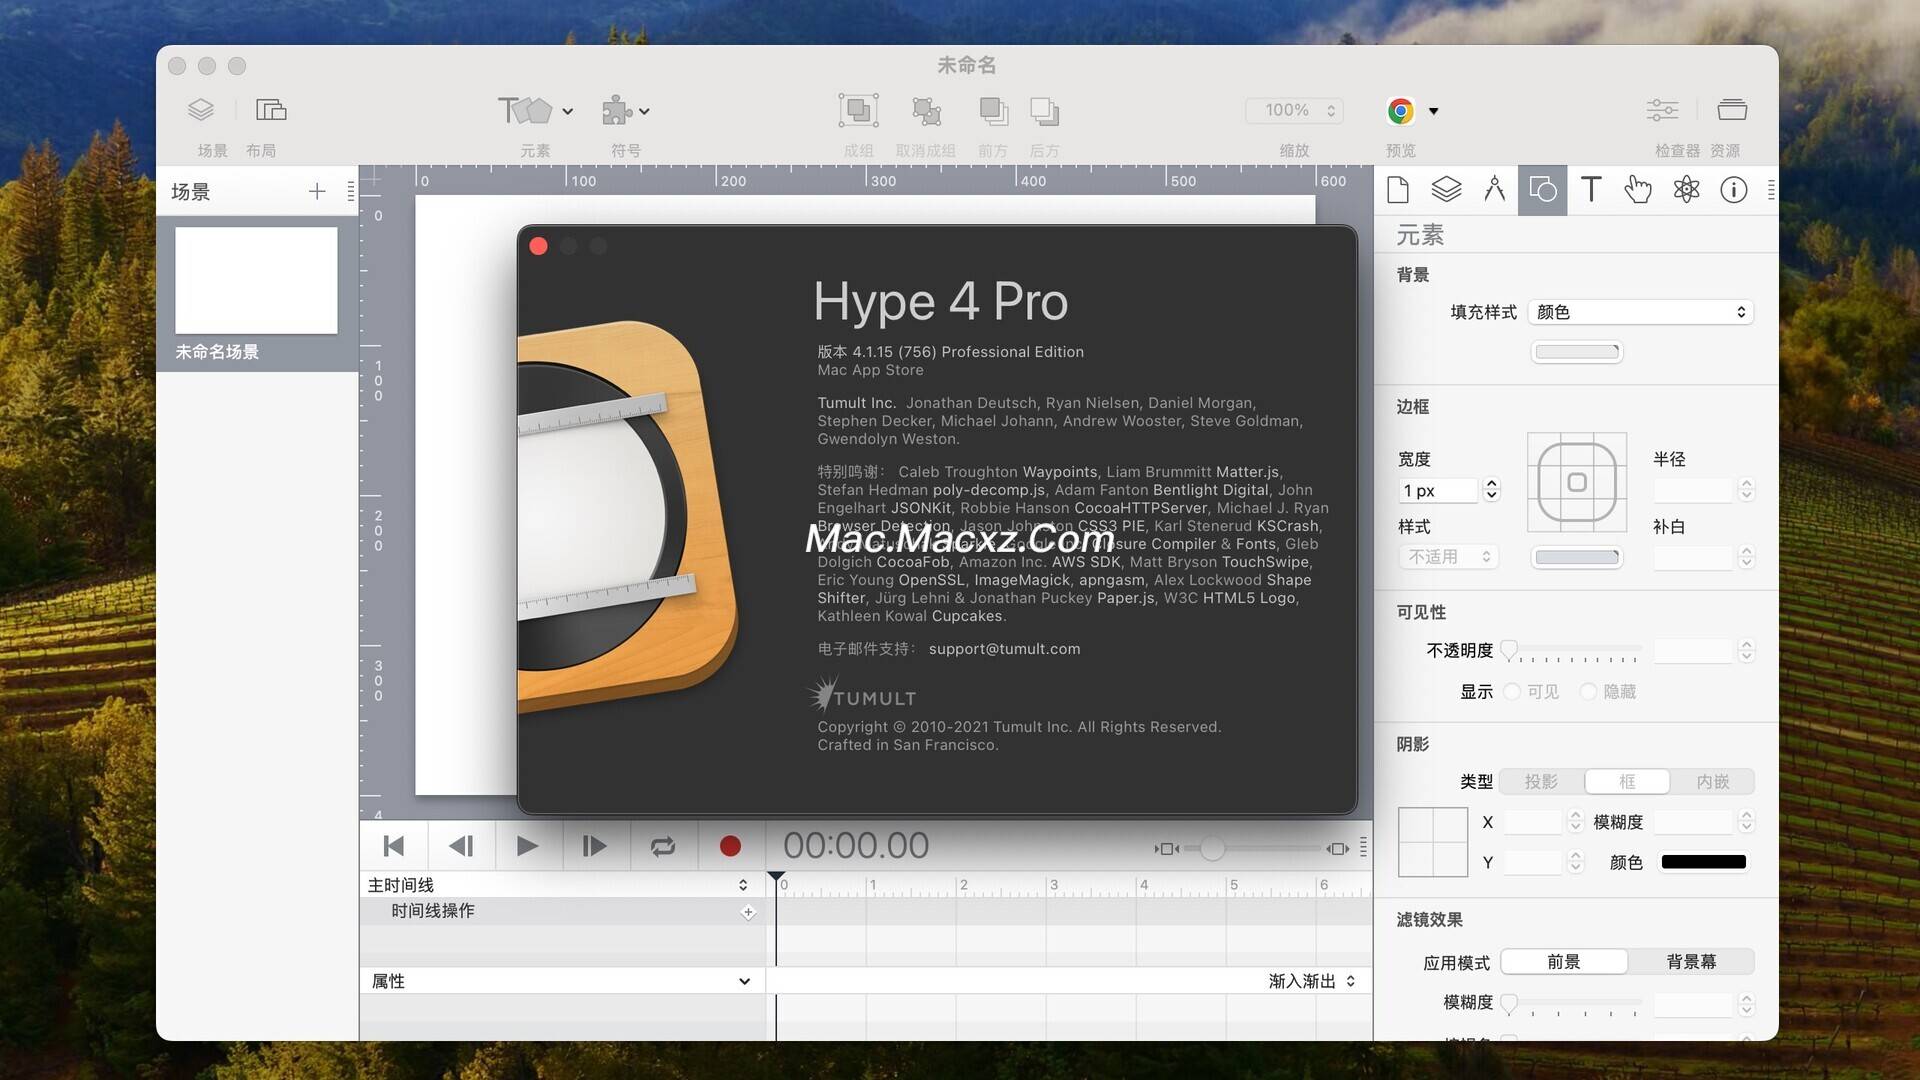The height and width of the screenshot is (1080, 1920).
Task: Toggle the loop playback icon
Action: (662, 846)
